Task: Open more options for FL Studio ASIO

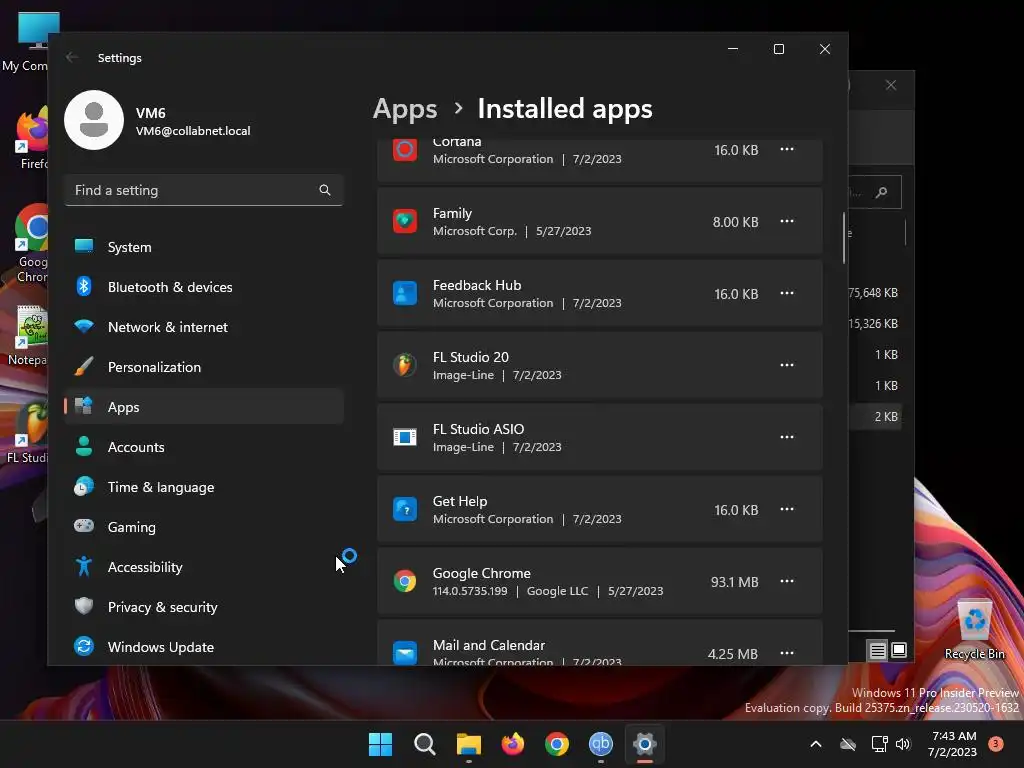Action: tap(787, 437)
